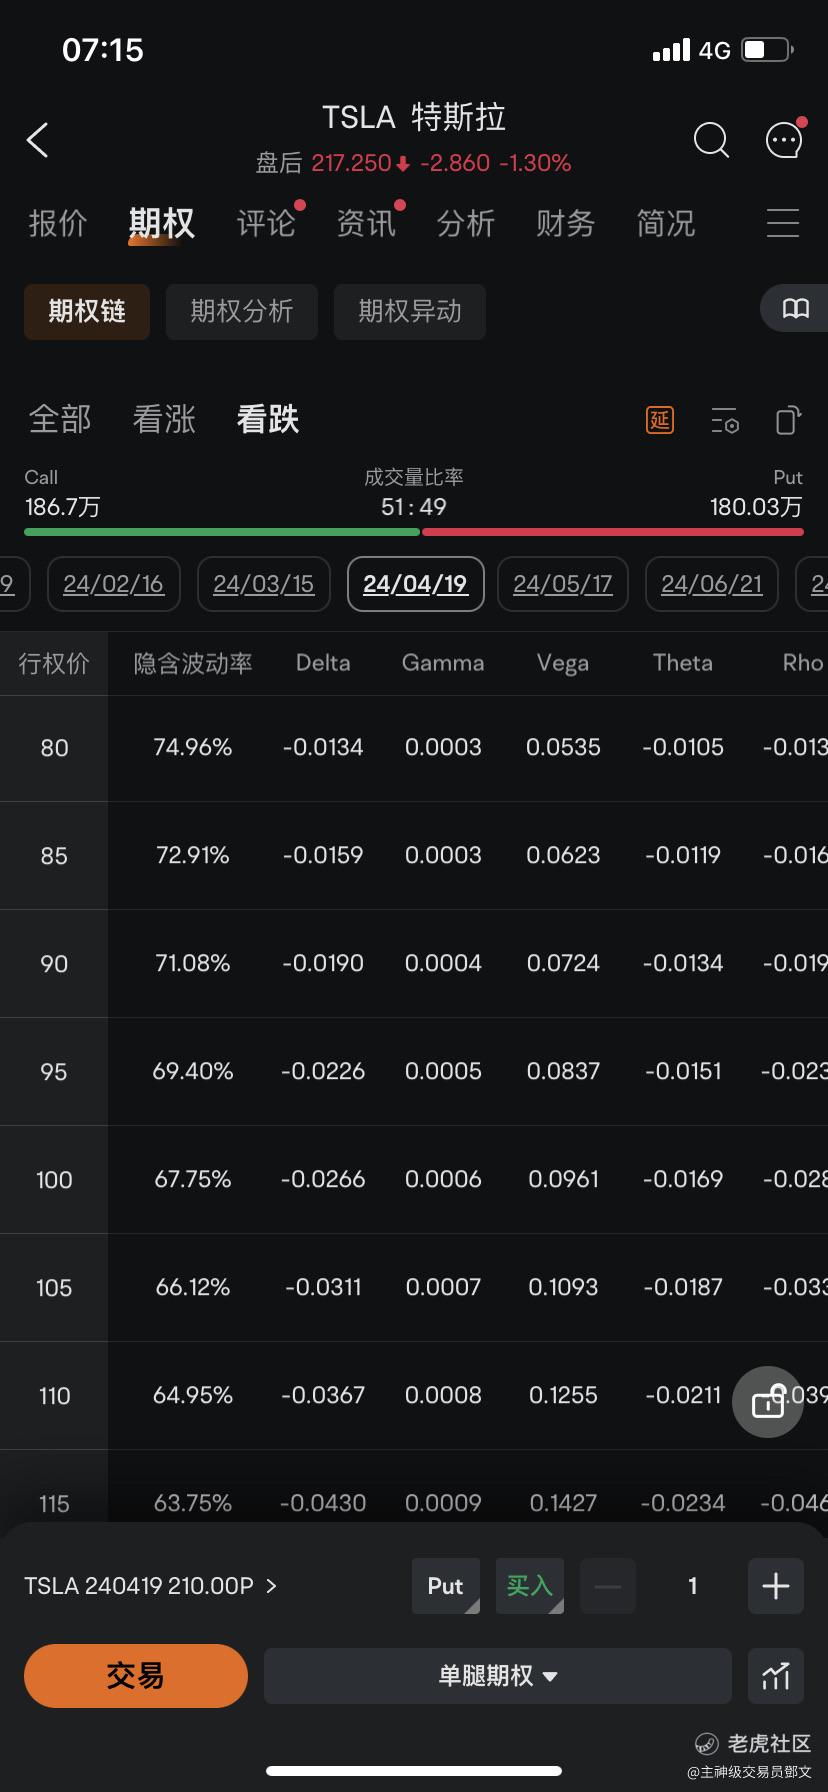Tap Theta value -0.0134
828x1792 pixels.
(x=683, y=964)
